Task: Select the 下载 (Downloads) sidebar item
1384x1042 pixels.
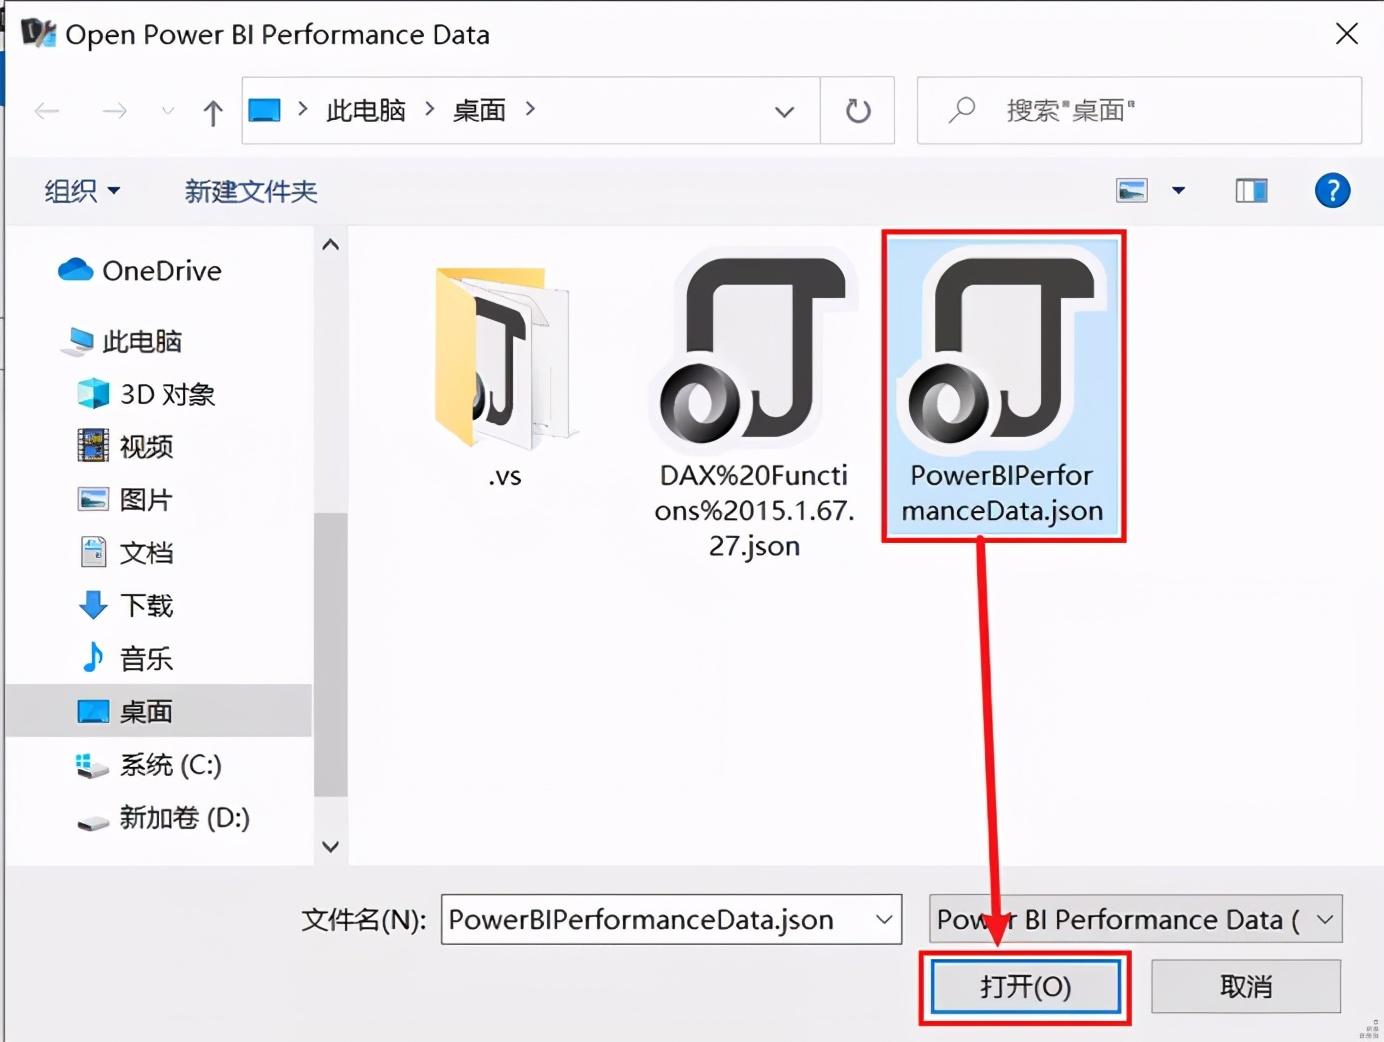Action: (146, 605)
